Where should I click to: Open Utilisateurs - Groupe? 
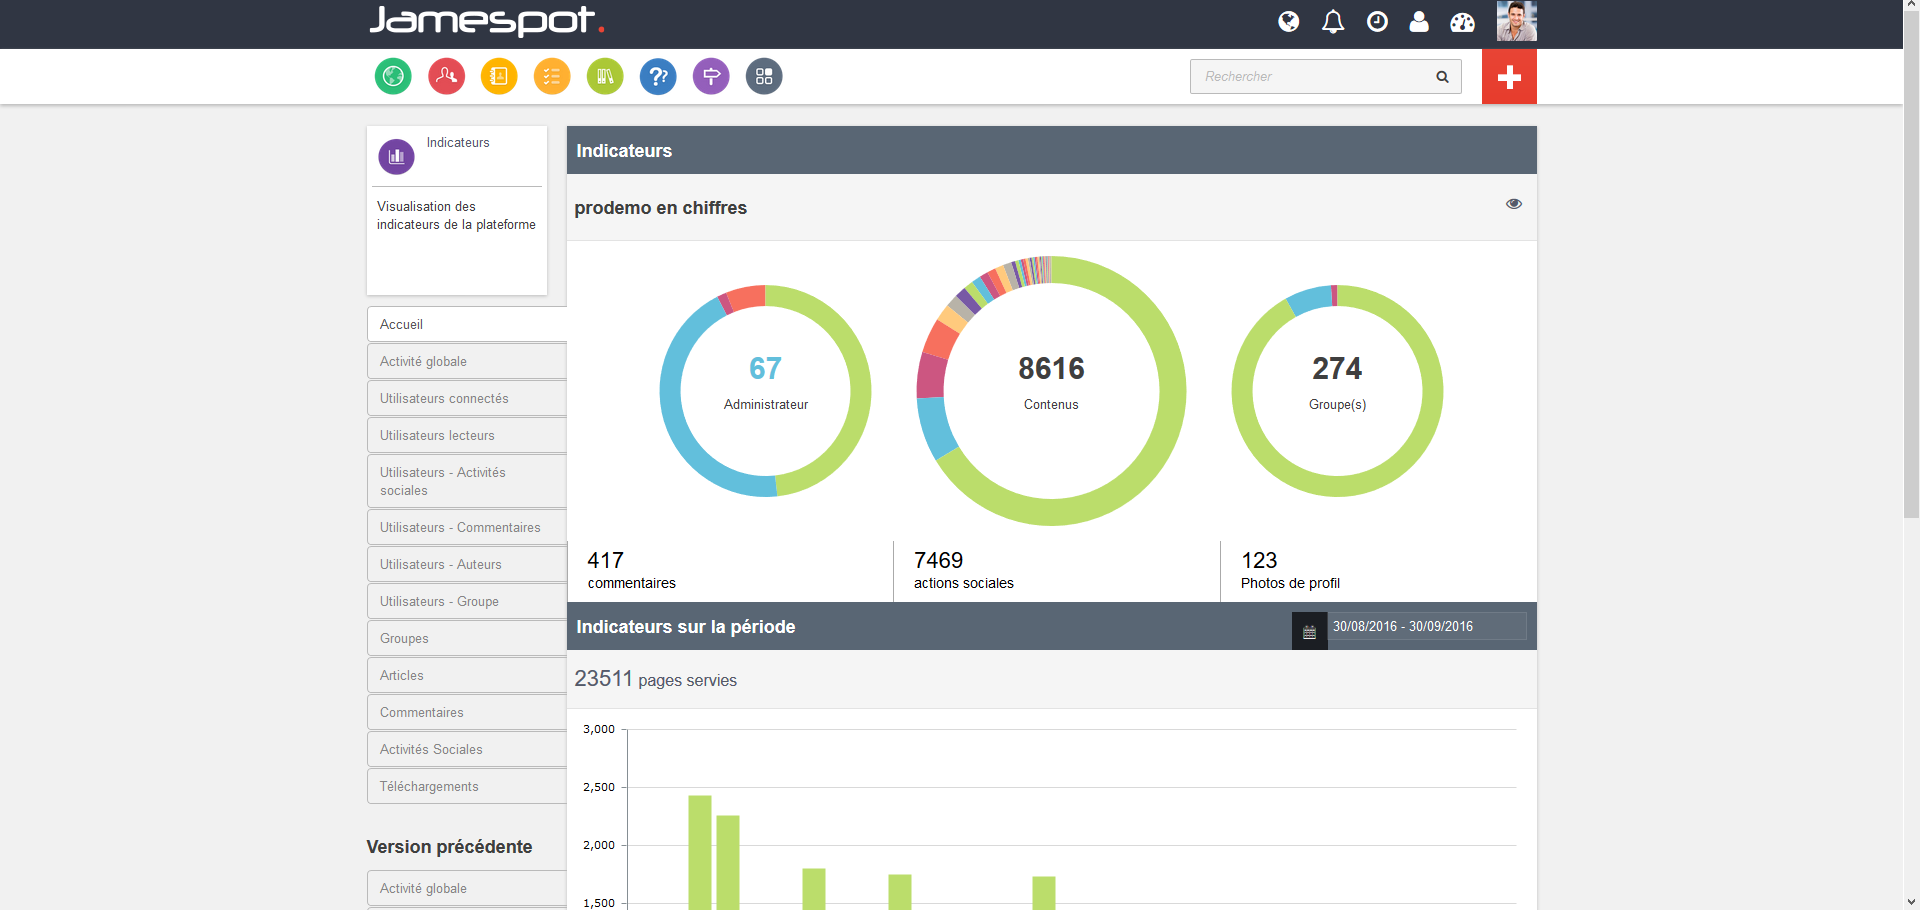coord(467,602)
